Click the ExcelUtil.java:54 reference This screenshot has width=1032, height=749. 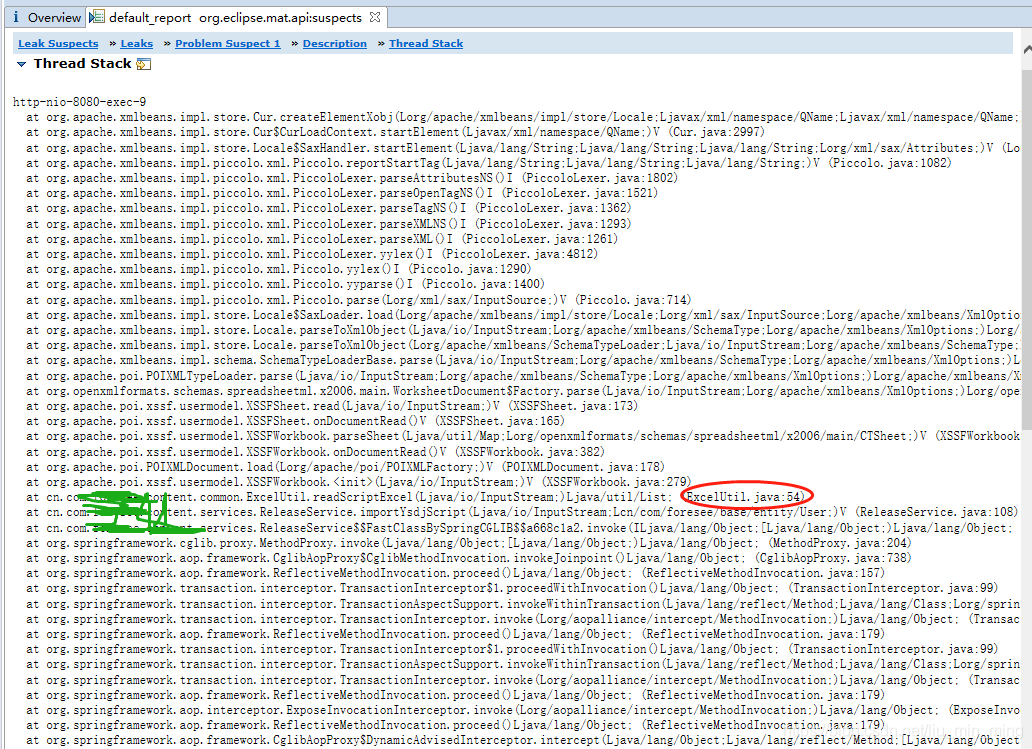pos(746,498)
